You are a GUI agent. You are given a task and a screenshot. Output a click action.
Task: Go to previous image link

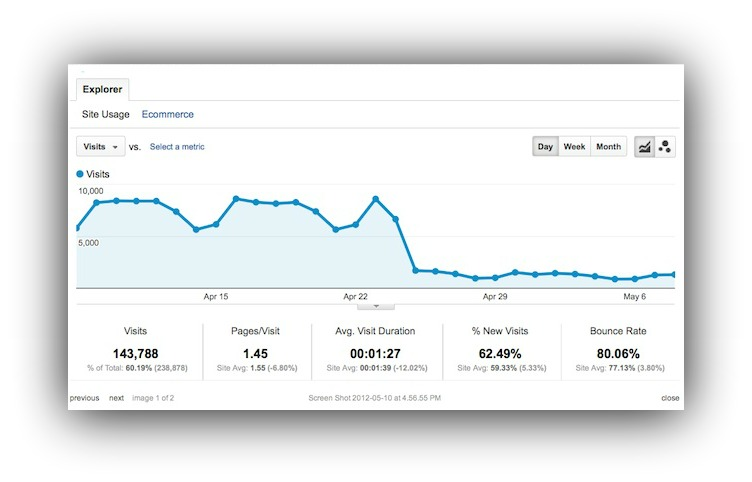[84, 398]
